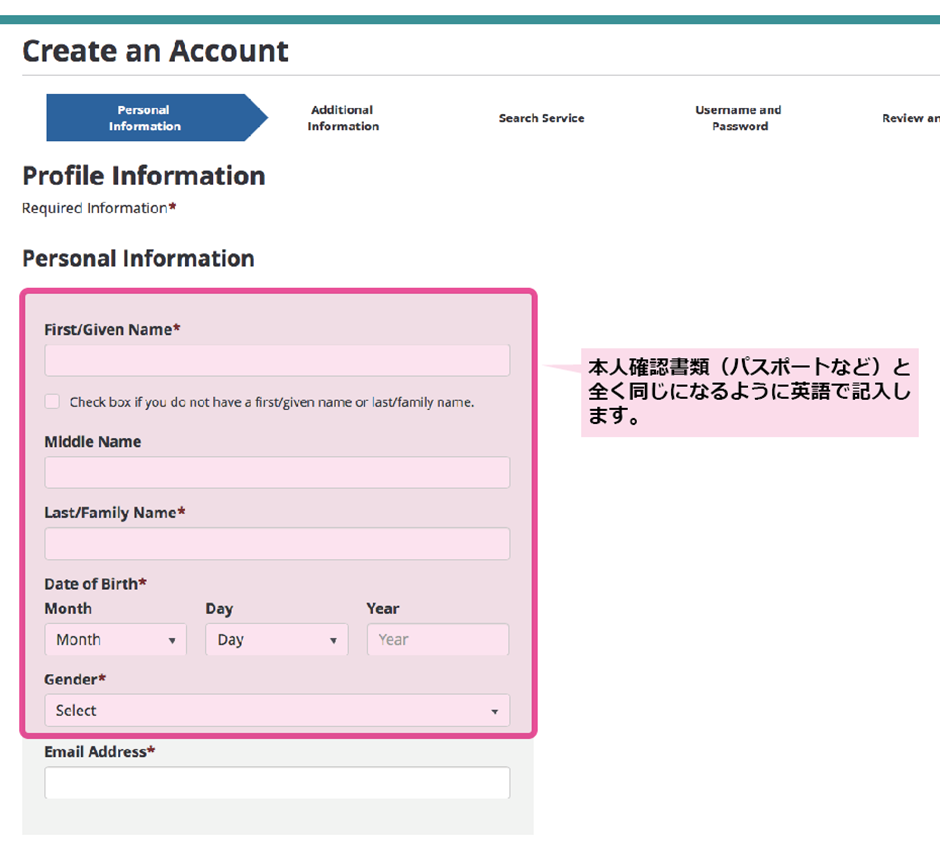Viewport: 940px width, 845px height.
Task: Open the Month dropdown
Action: point(115,640)
